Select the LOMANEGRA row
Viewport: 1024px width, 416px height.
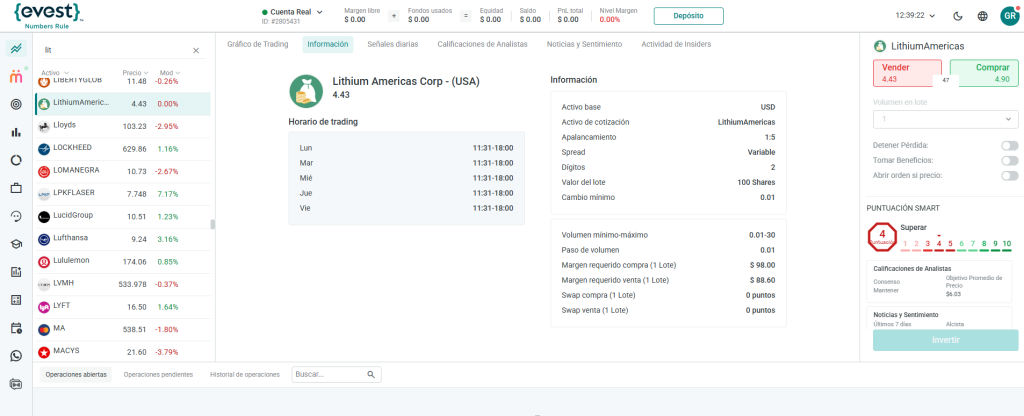coord(123,171)
